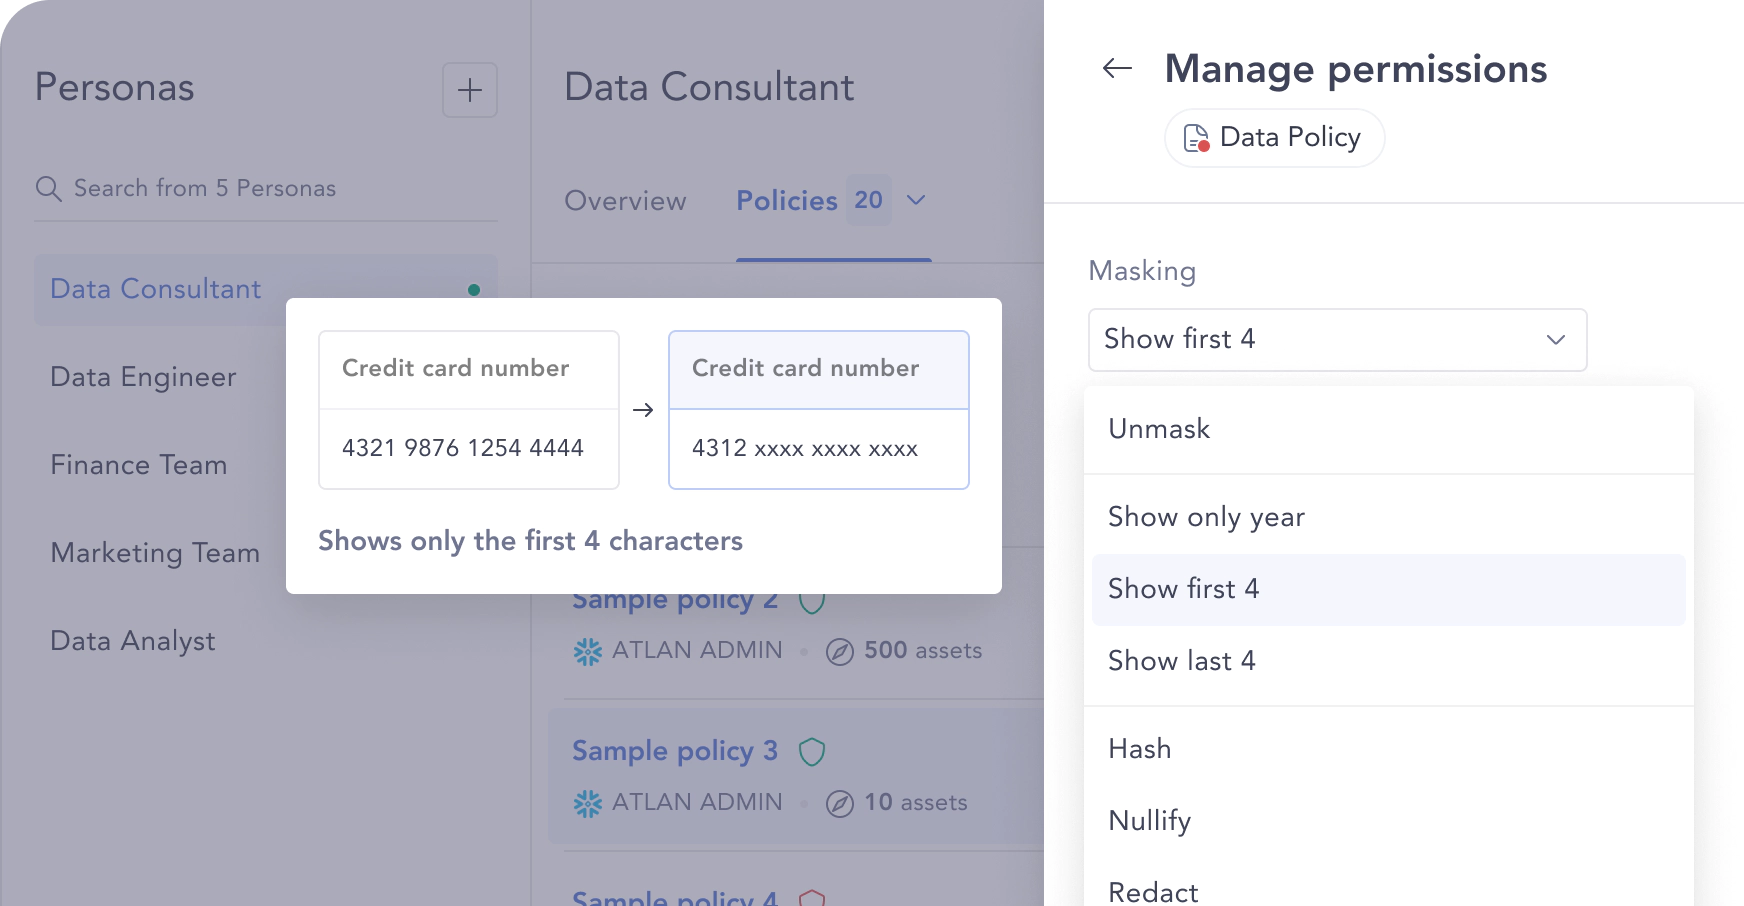Click snowflake icon in Sample policy 3 row
Viewport: 1744px width, 906px height.
(x=588, y=804)
